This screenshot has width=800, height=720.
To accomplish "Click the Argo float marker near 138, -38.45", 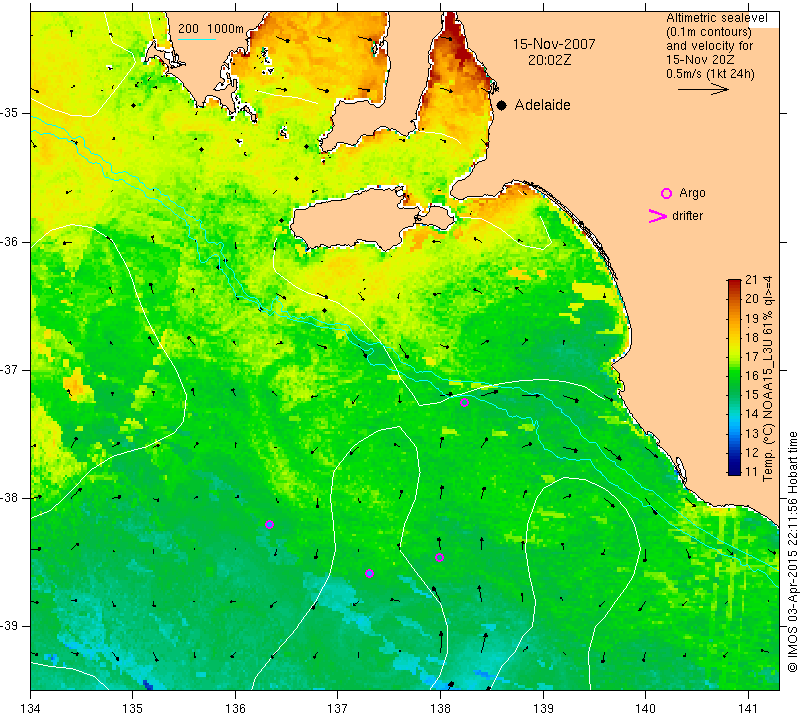I will click(x=439, y=557).
